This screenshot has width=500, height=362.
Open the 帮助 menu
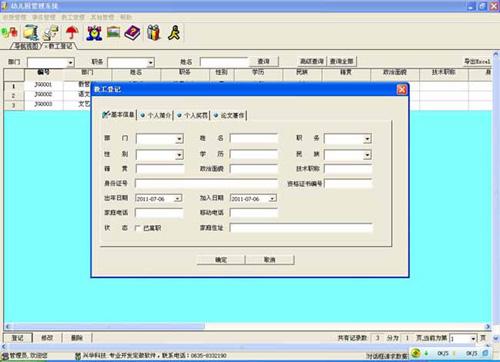[126, 17]
